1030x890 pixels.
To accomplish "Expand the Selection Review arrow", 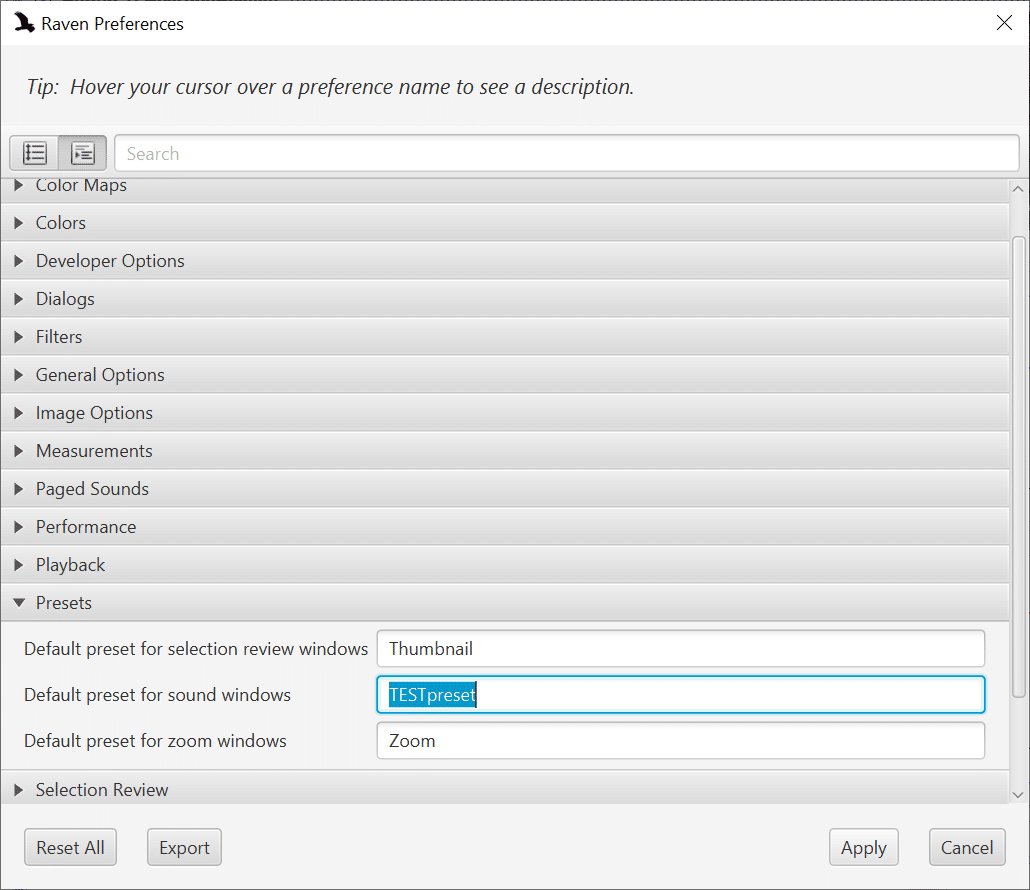I will pos(18,790).
